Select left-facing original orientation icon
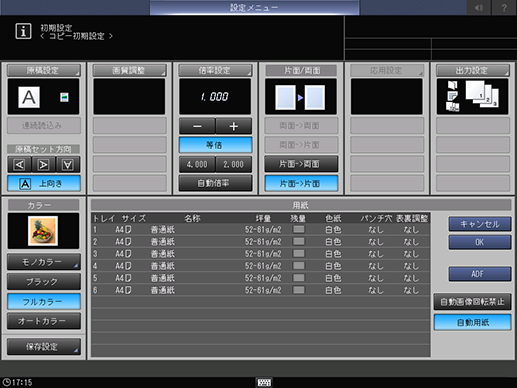This screenshot has width=517, height=388. click(20, 165)
